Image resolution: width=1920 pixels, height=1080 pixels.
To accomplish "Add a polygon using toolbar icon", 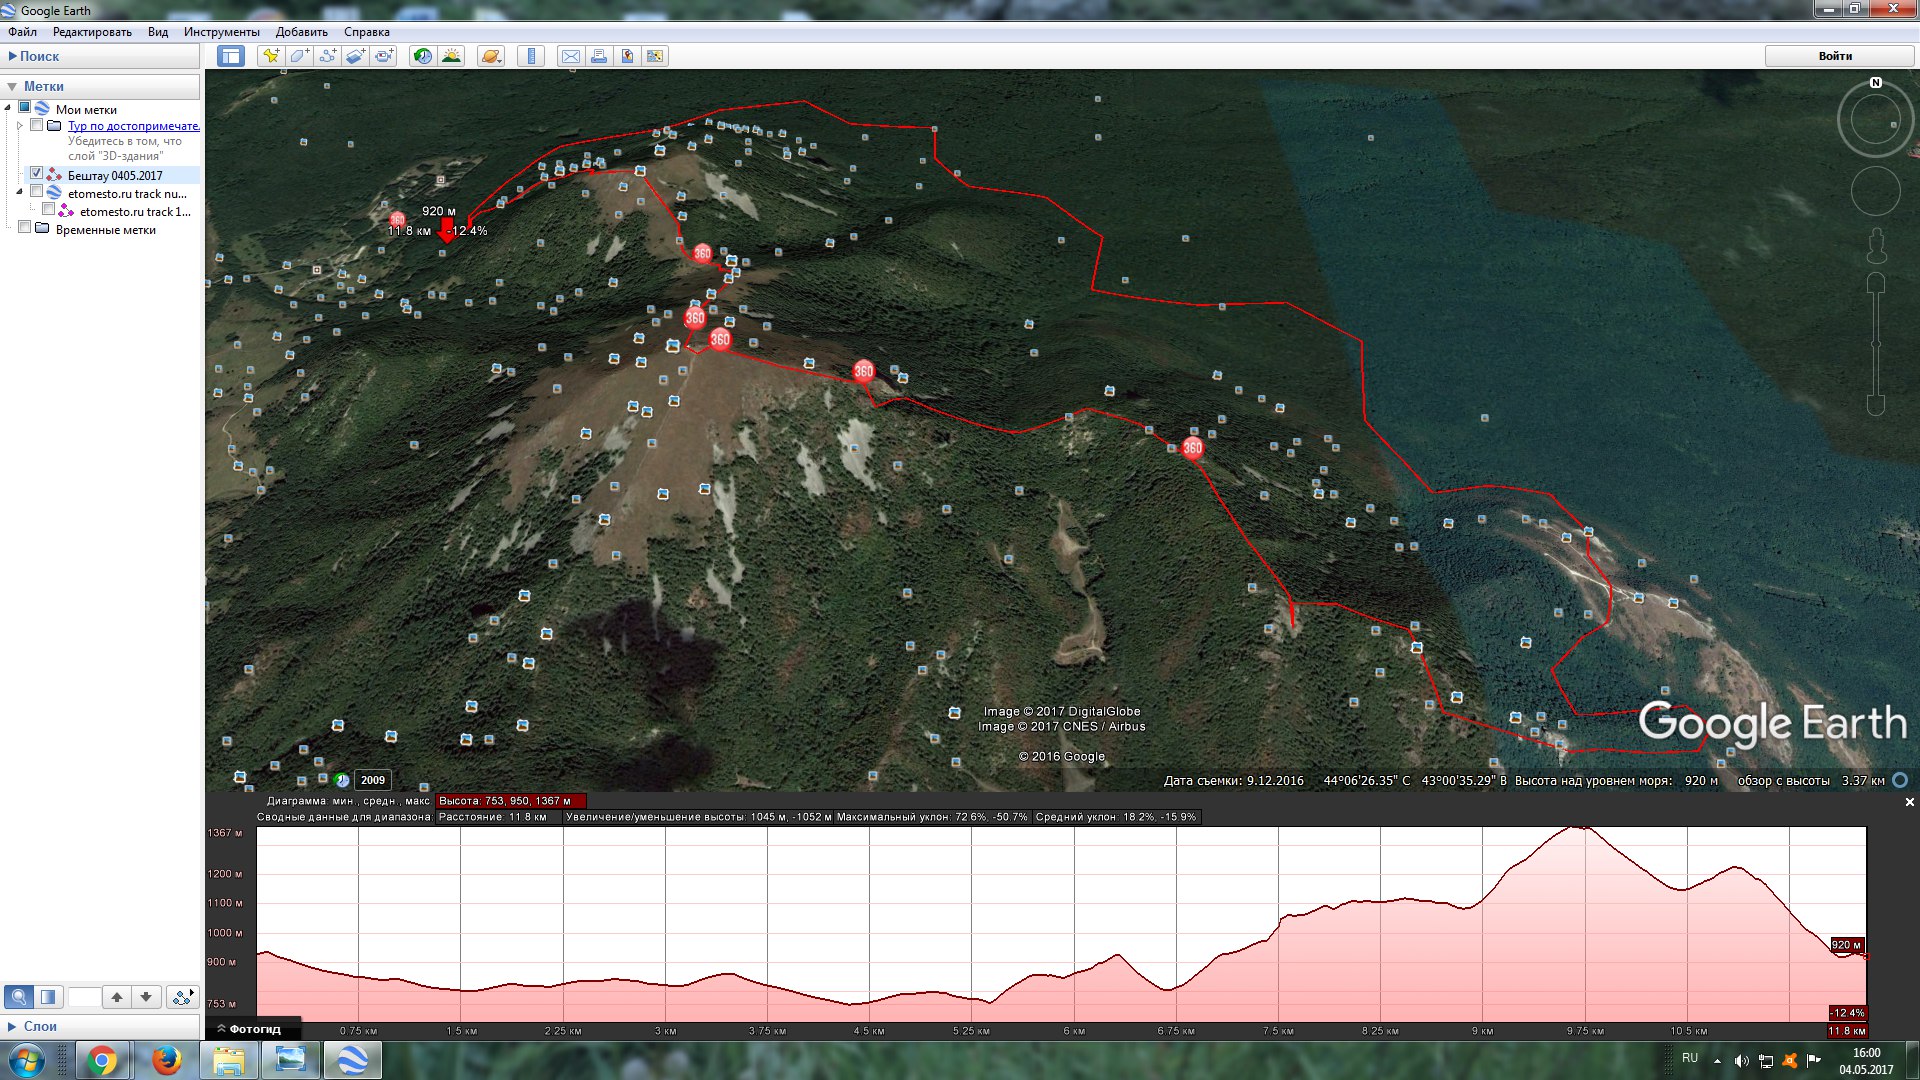I will 299,56.
